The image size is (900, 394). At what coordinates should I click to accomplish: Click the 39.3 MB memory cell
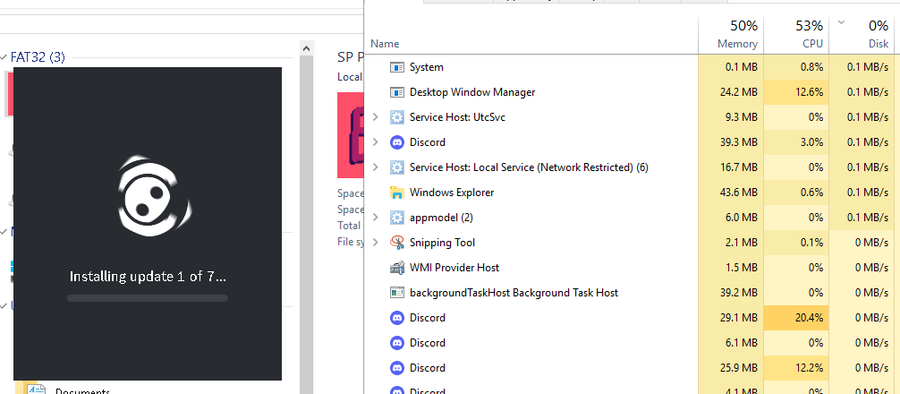[731, 142]
